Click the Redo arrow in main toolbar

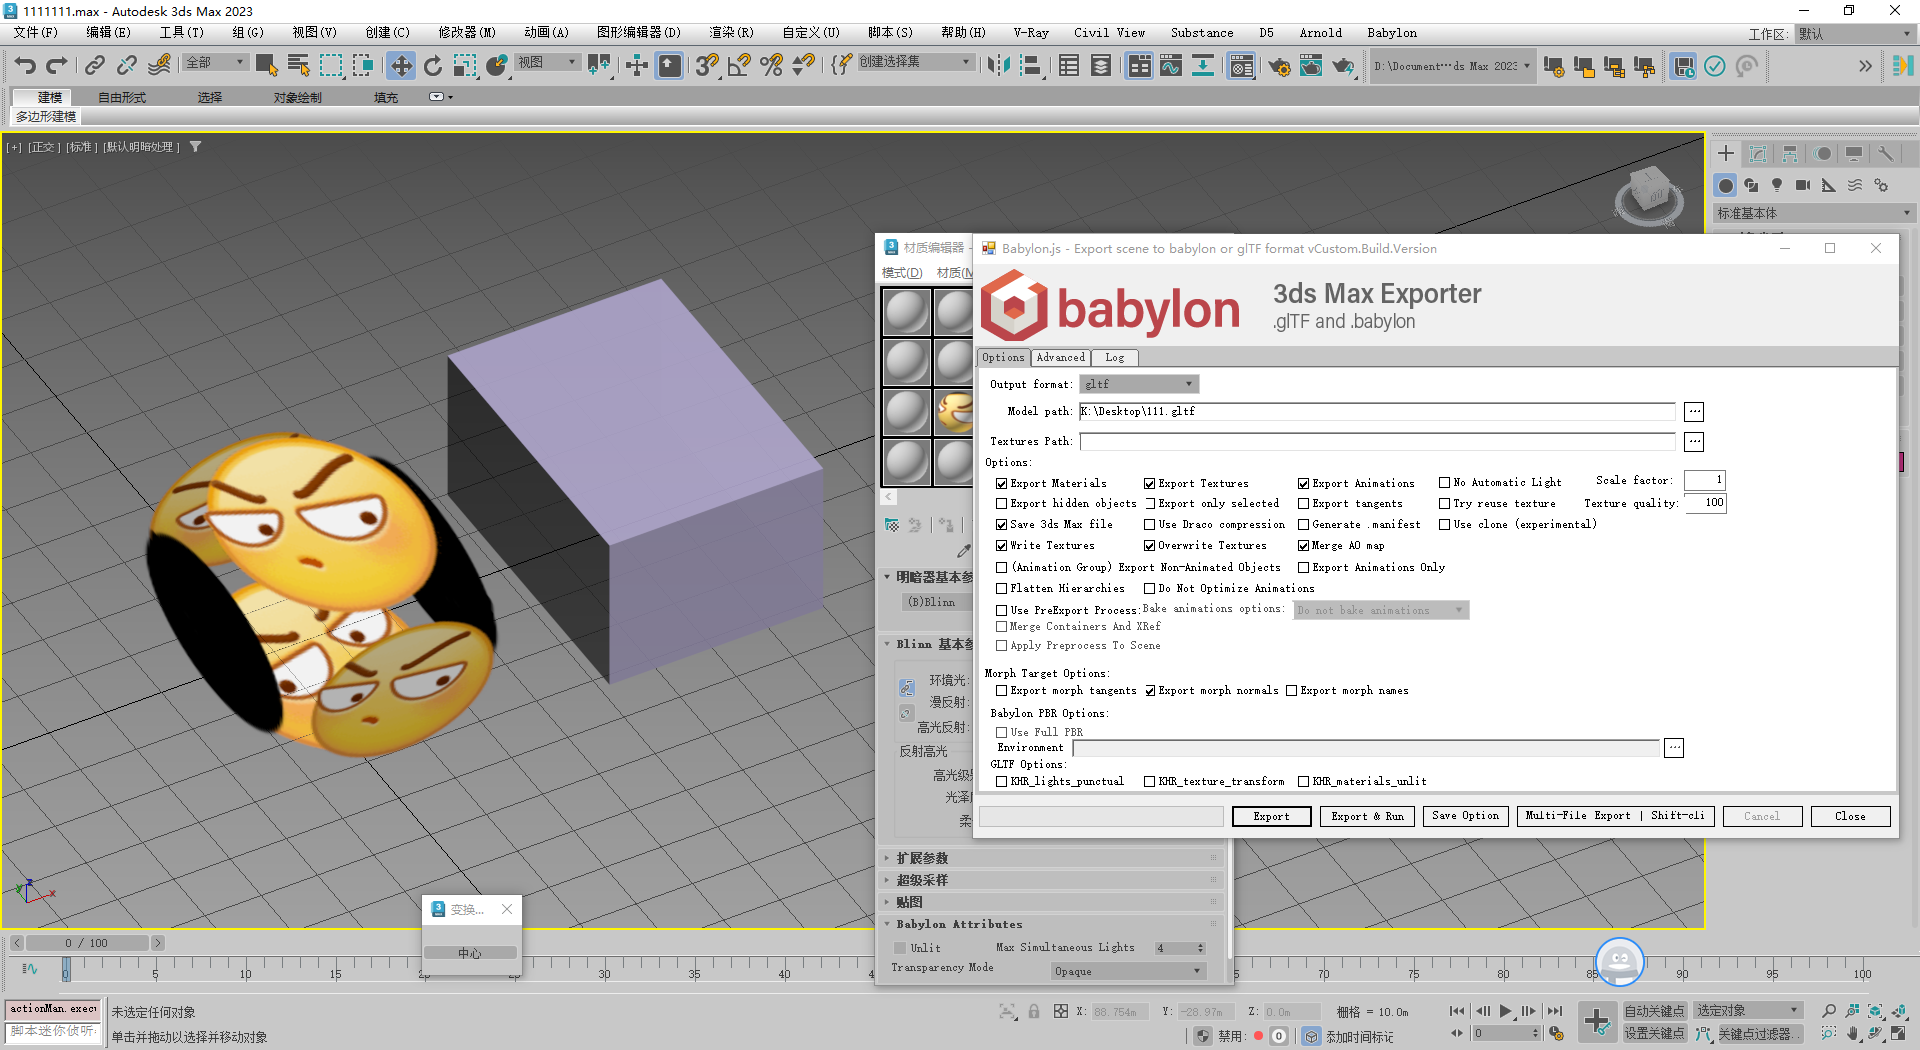(x=57, y=66)
